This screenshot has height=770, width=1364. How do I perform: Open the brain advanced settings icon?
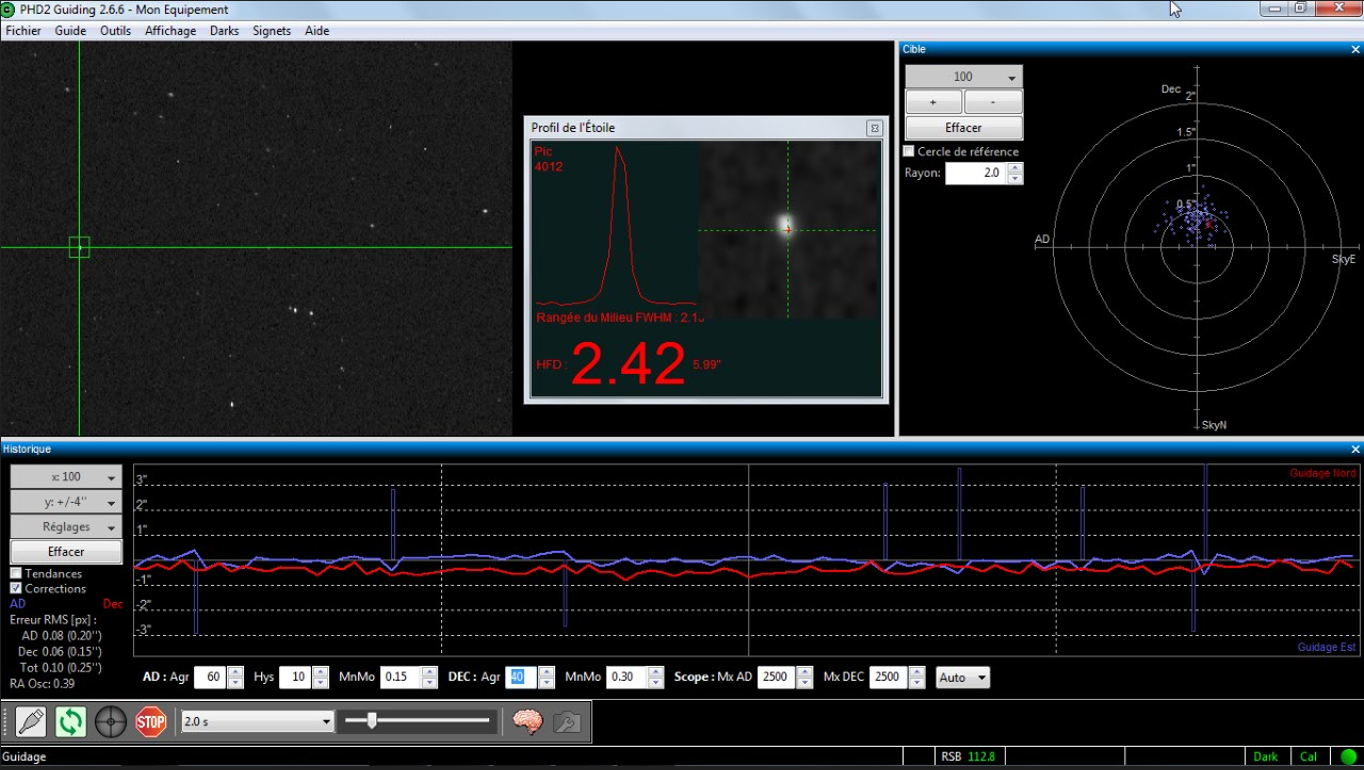pos(527,721)
